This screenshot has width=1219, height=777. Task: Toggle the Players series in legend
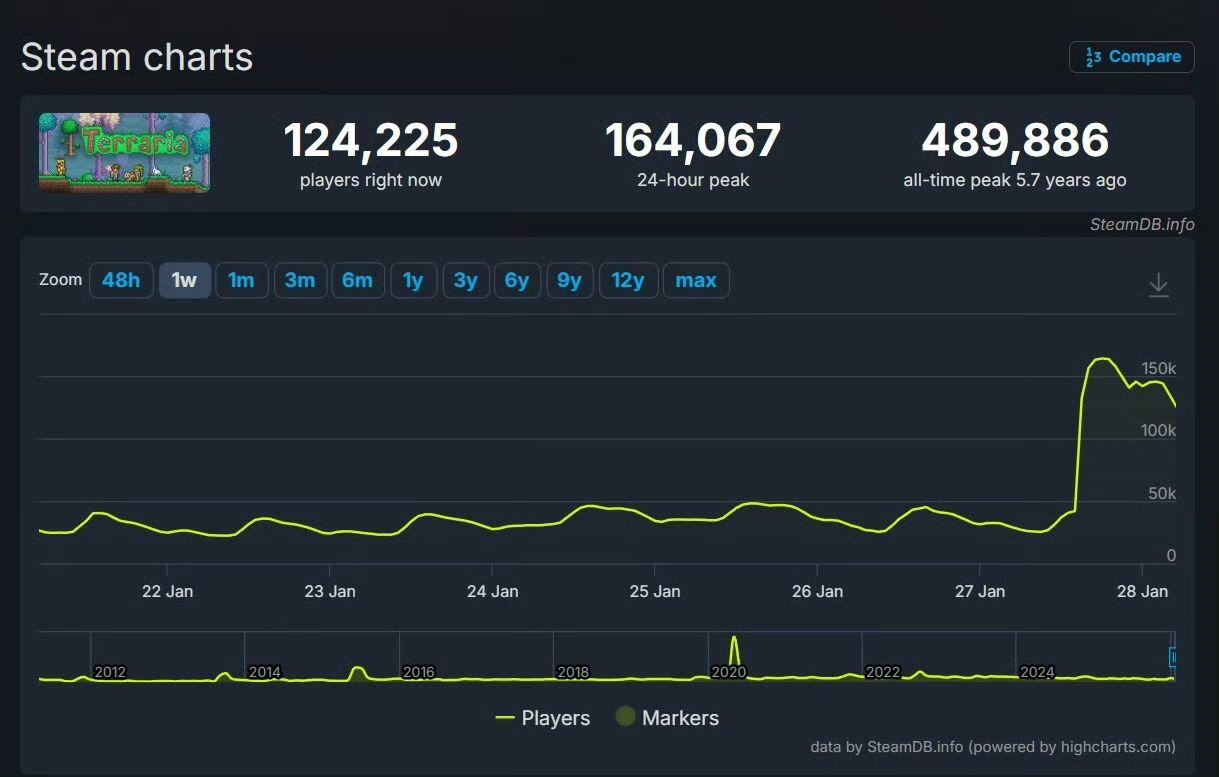tap(543, 718)
